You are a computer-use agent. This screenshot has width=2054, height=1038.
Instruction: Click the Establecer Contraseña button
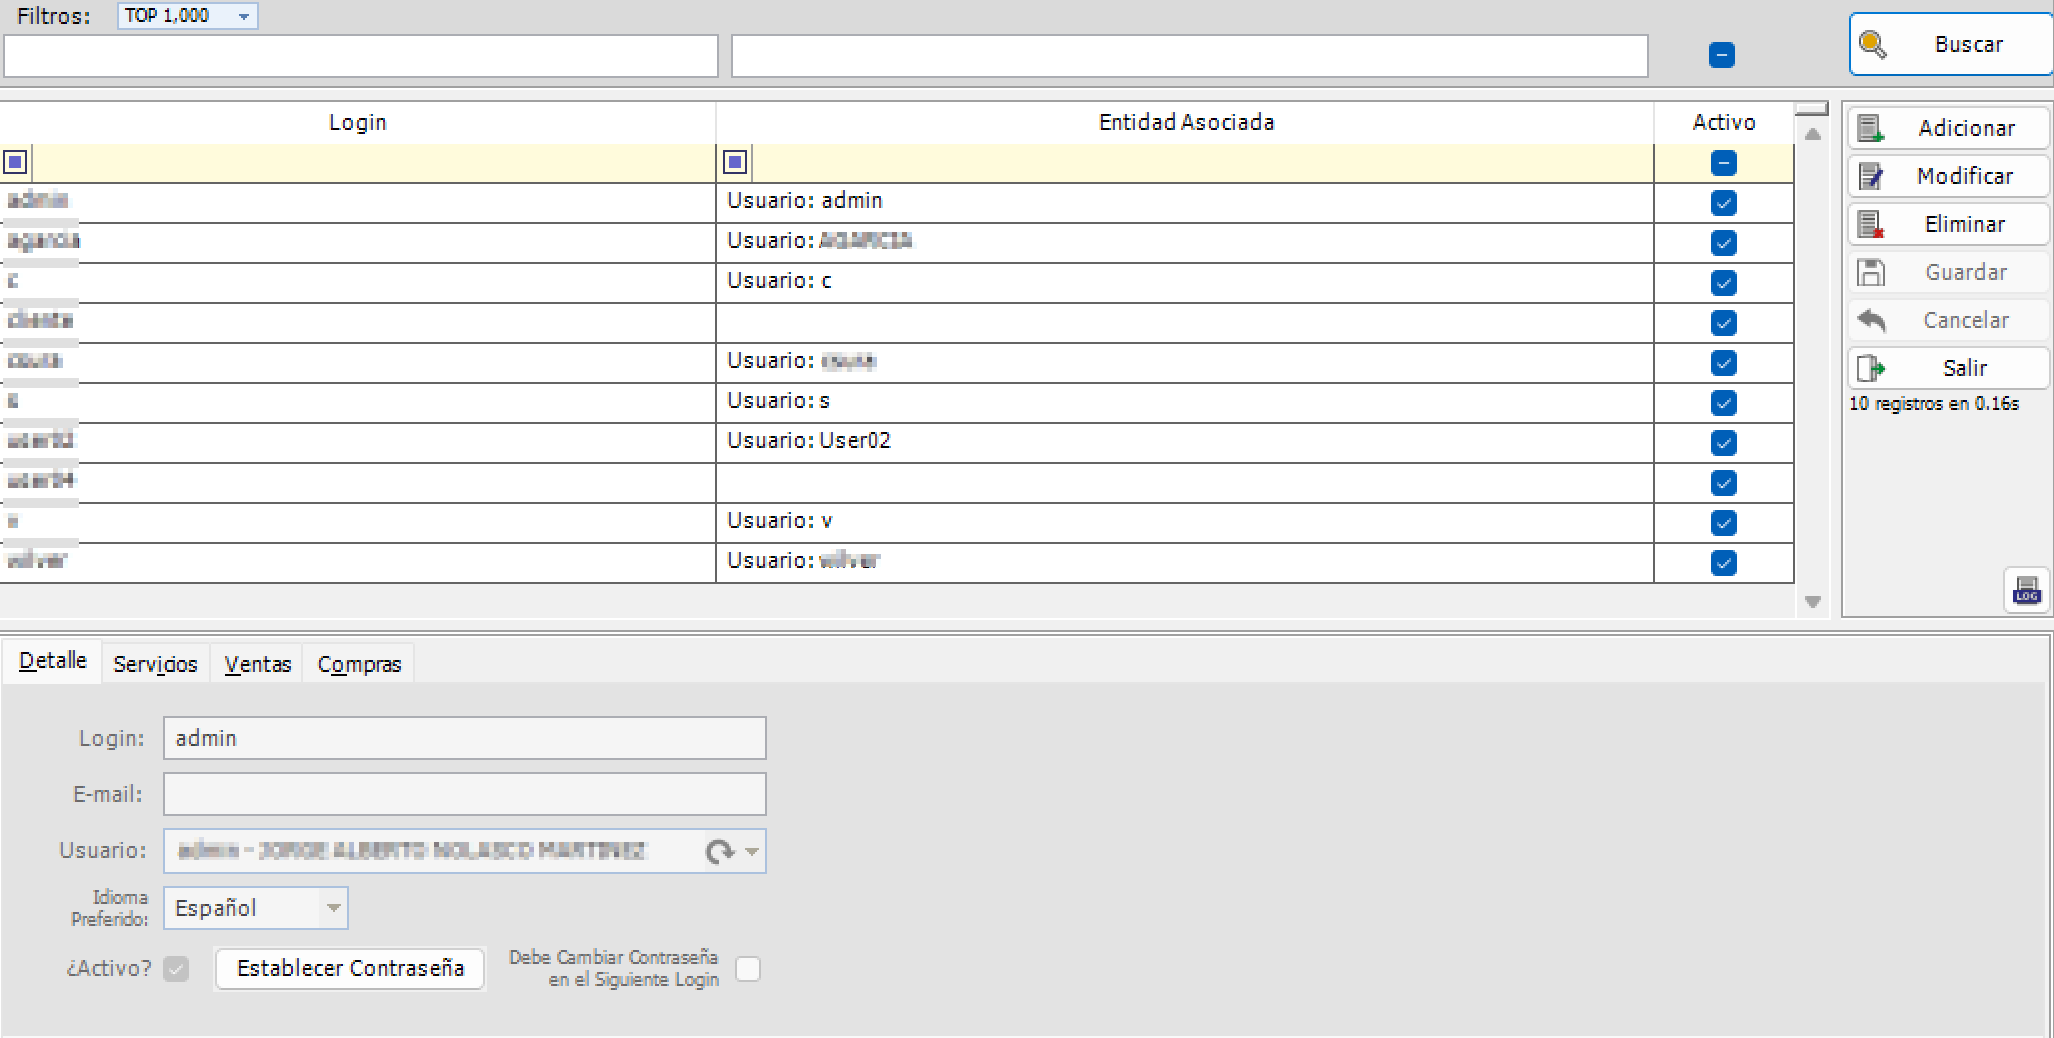(349, 968)
